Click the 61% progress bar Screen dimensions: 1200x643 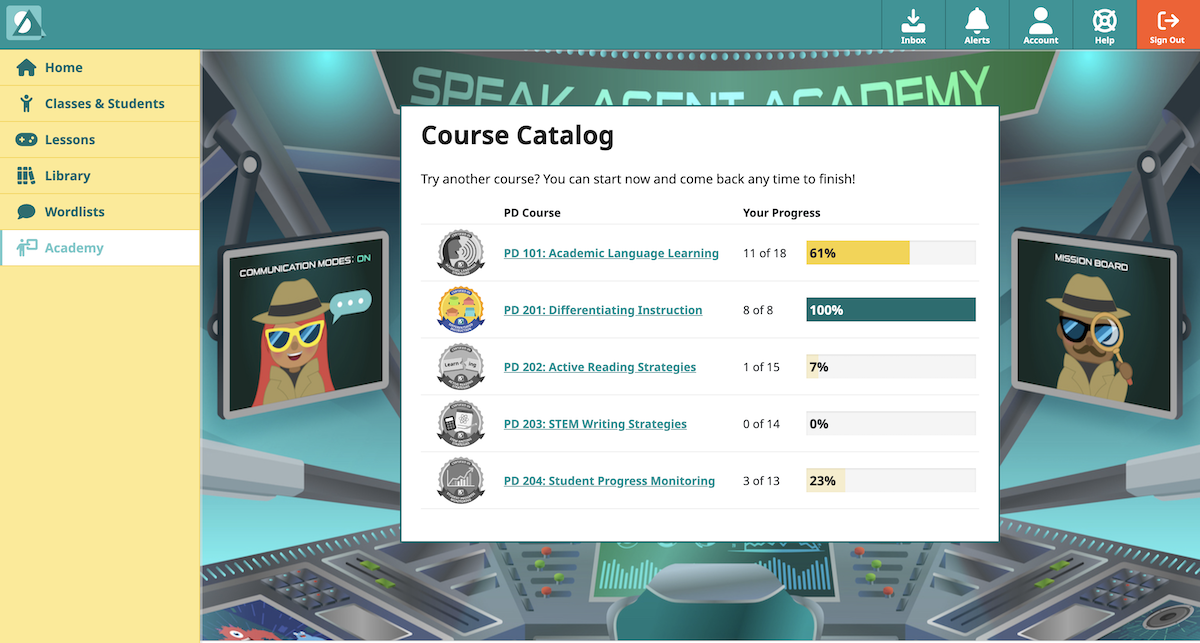coord(890,253)
